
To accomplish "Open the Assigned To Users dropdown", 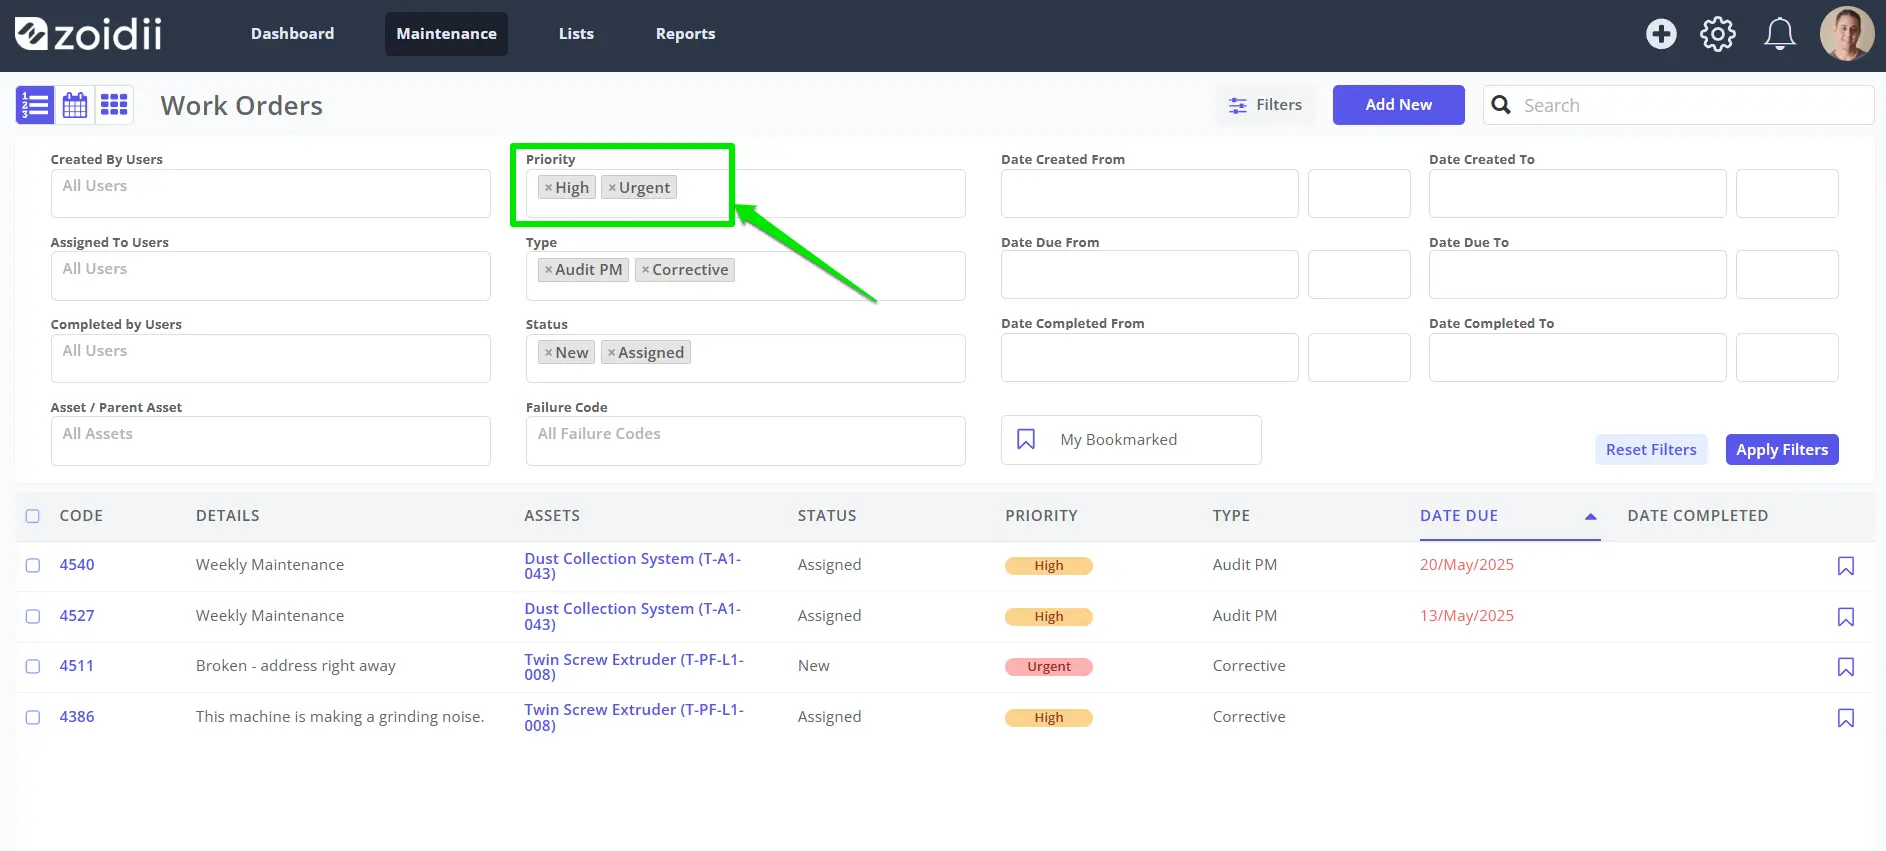I will [x=271, y=276].
